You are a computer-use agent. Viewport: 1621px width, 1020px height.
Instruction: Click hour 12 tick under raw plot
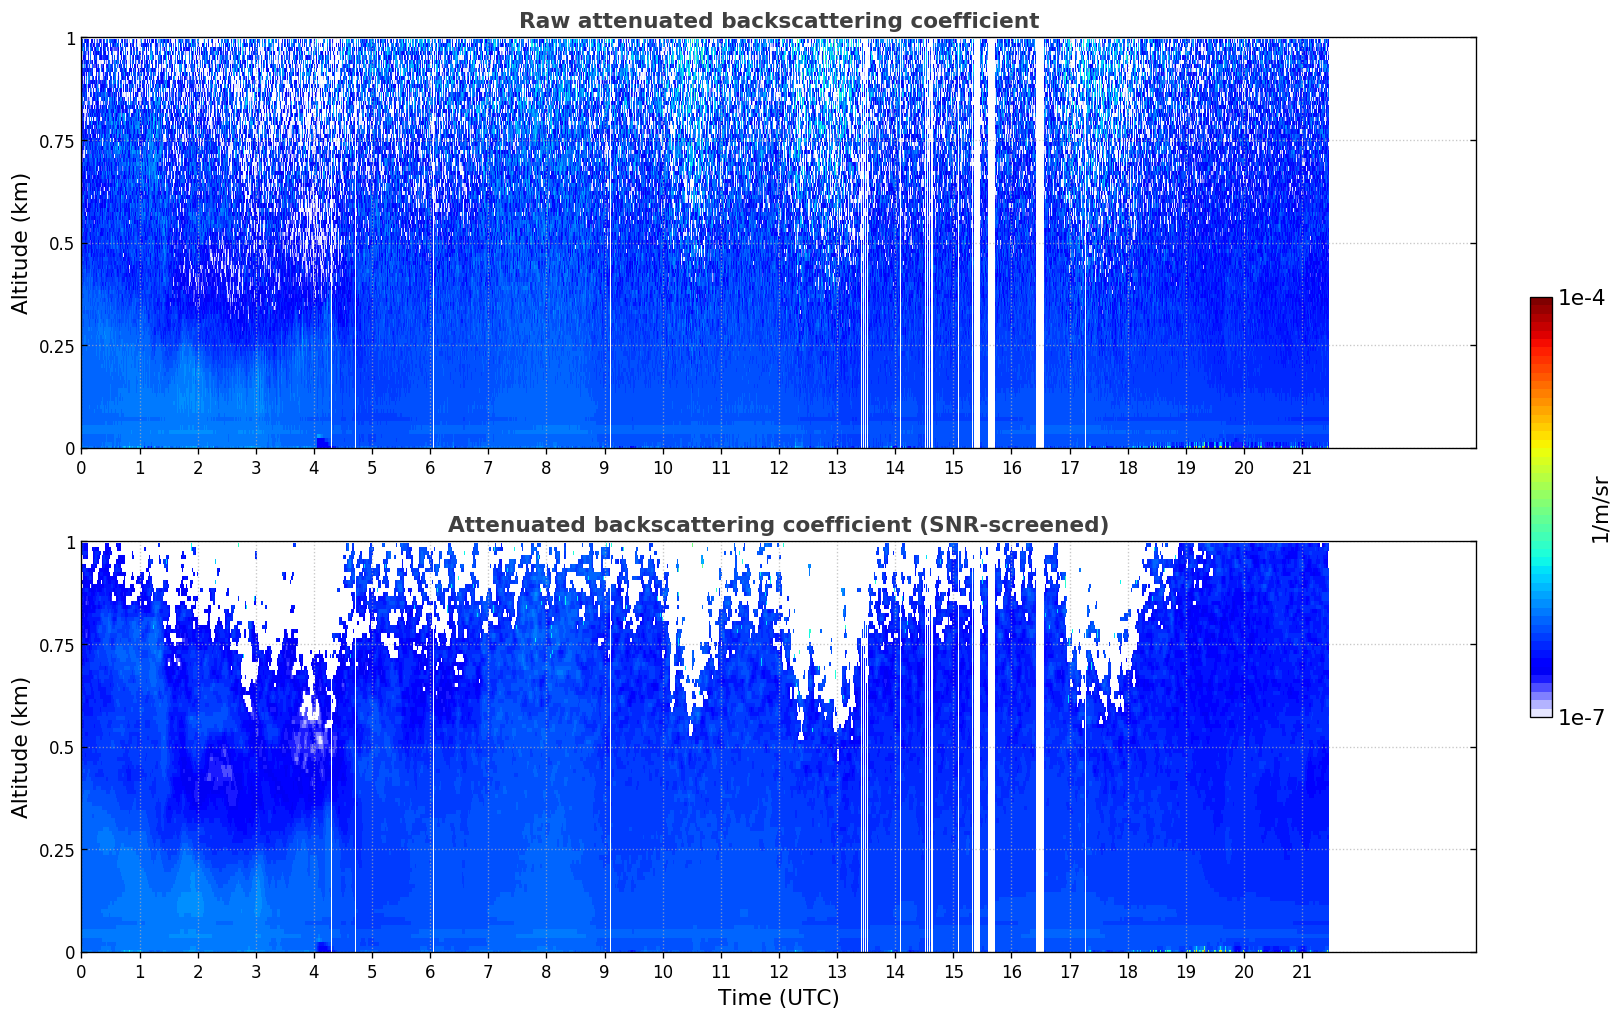click(779, 467)
